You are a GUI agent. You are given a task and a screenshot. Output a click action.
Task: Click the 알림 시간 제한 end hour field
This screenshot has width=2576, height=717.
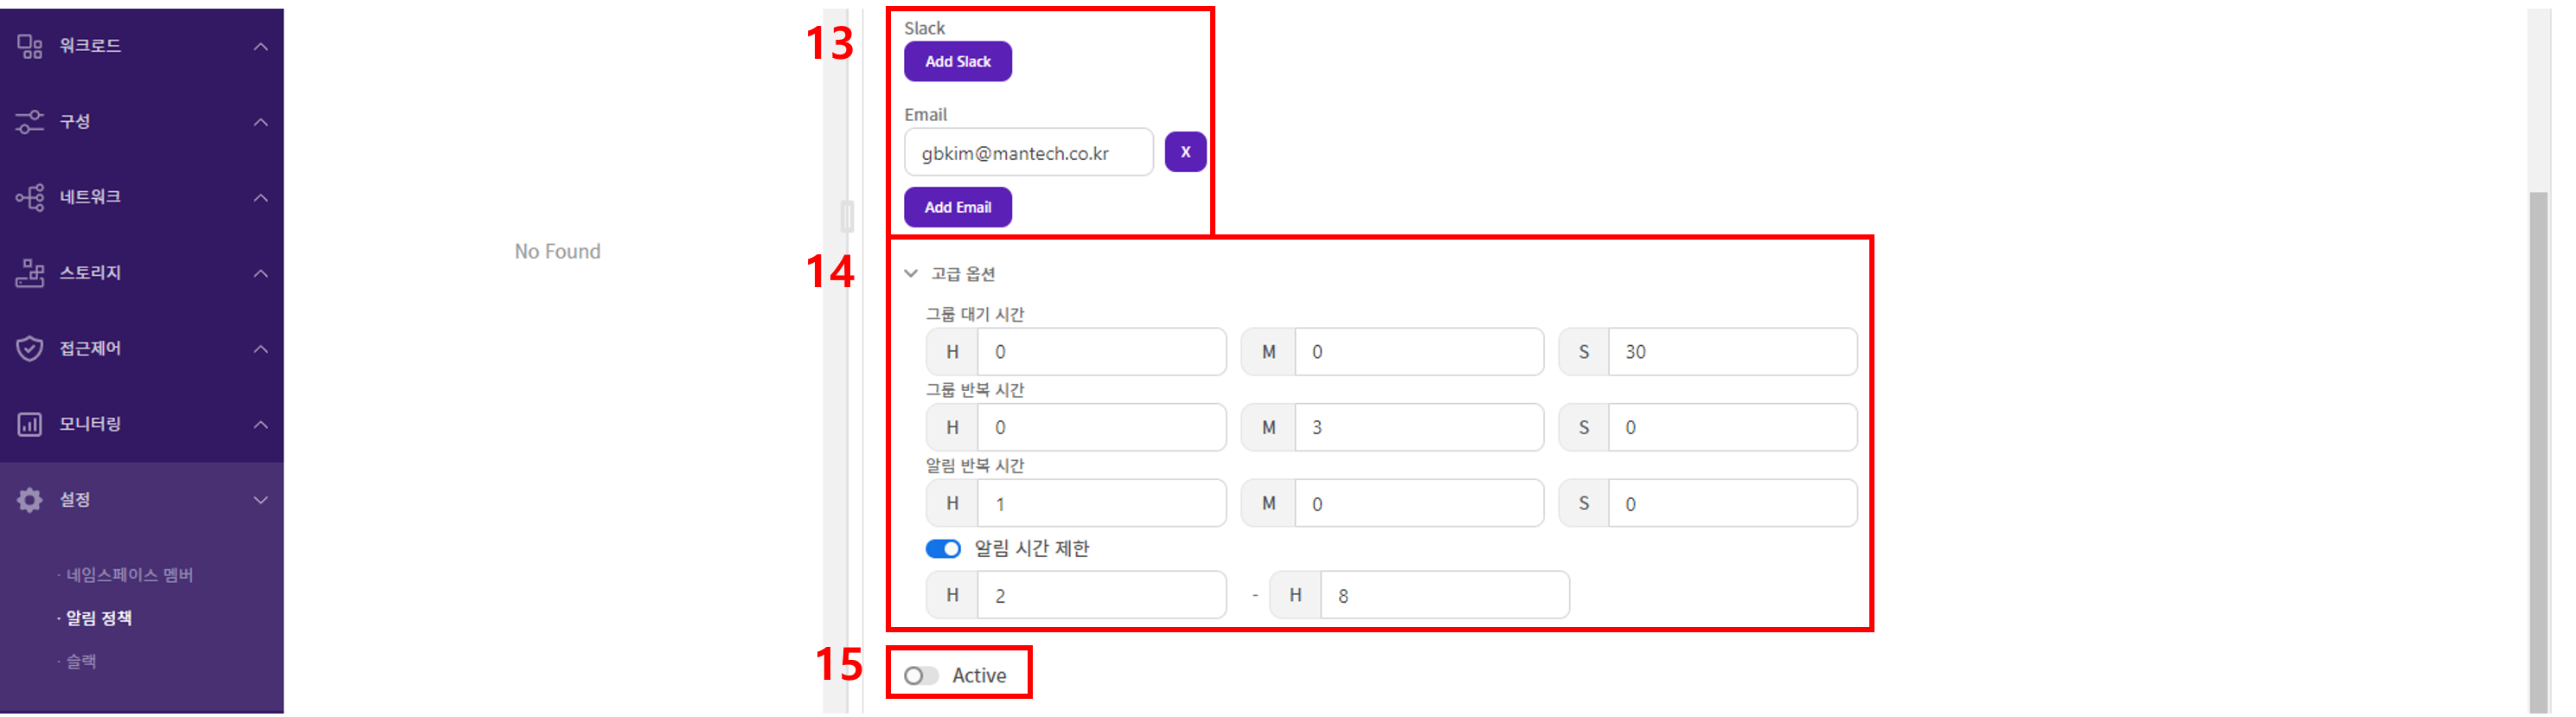[1445, 596]
